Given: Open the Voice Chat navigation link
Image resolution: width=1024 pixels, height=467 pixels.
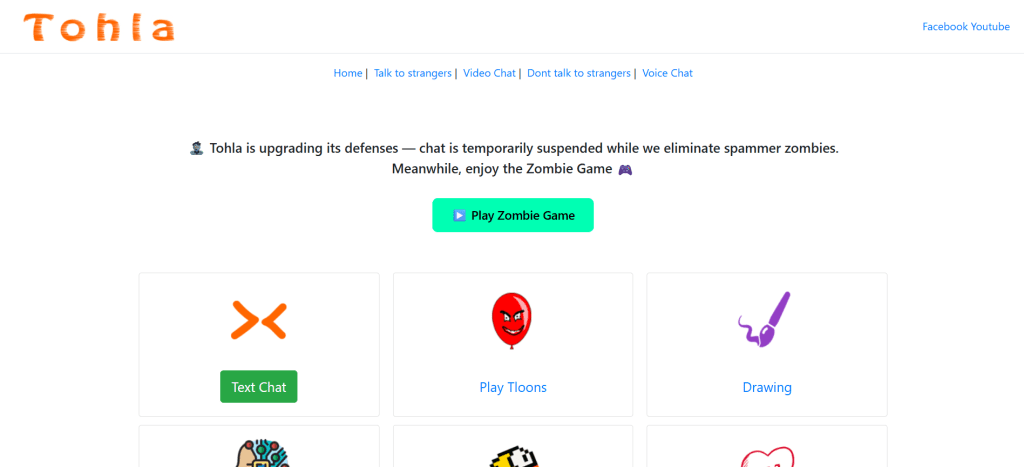Looking at the screenshot, I should (x=667, y=73).
